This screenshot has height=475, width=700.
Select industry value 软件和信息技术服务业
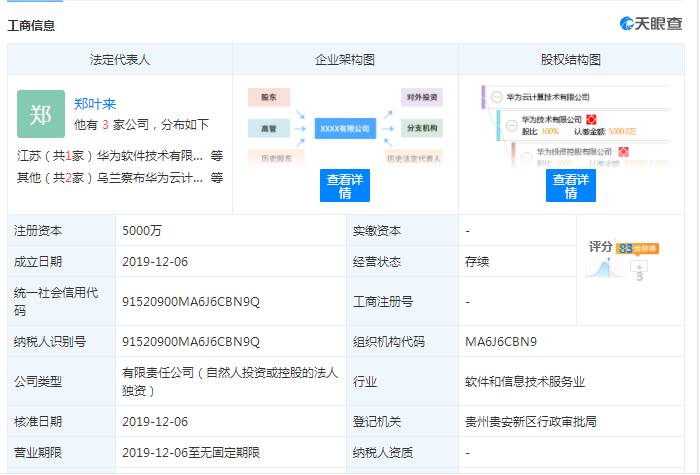coord(525,382)
